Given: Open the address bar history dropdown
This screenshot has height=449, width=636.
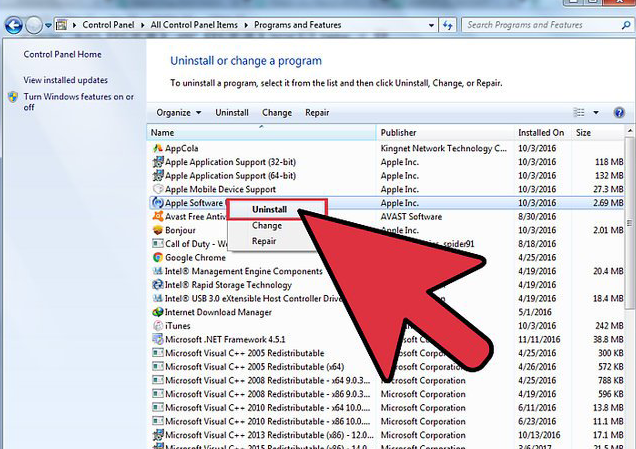Looking at the screenshot, I should click(431, 25).
